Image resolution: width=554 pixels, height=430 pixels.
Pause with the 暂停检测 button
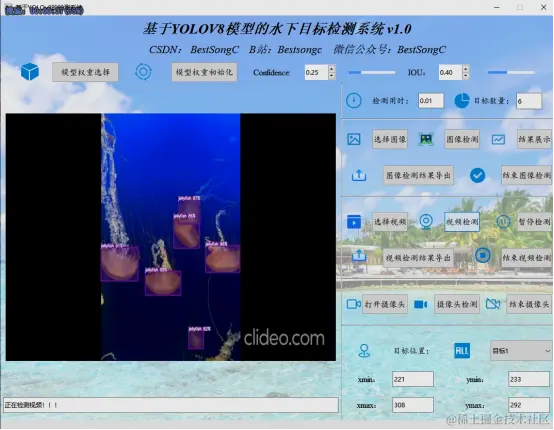click(x=534, y=222)
